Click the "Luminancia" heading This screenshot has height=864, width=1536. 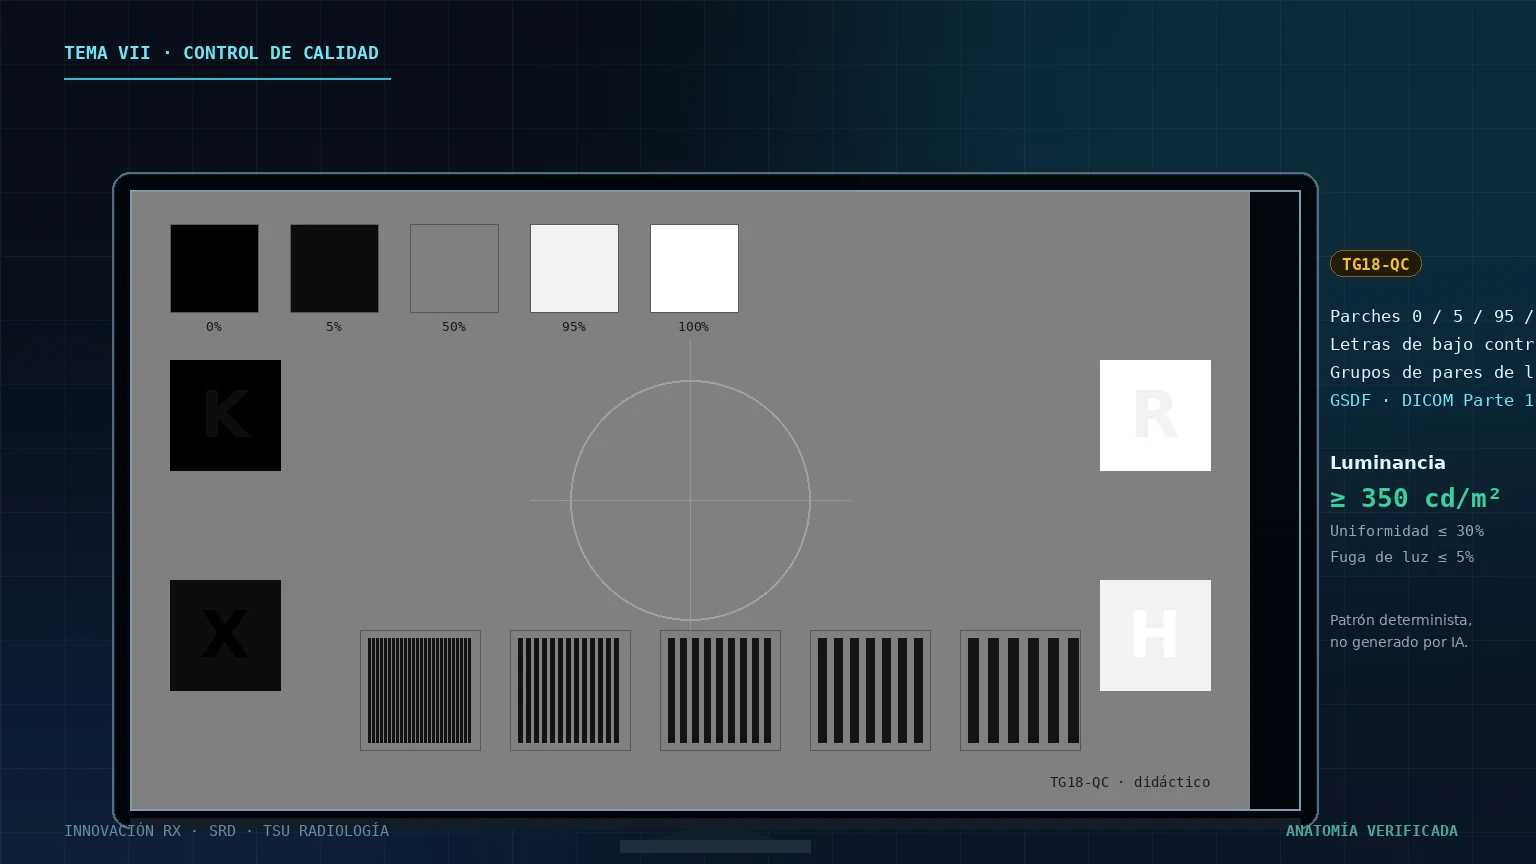[x=1387, y=463]
